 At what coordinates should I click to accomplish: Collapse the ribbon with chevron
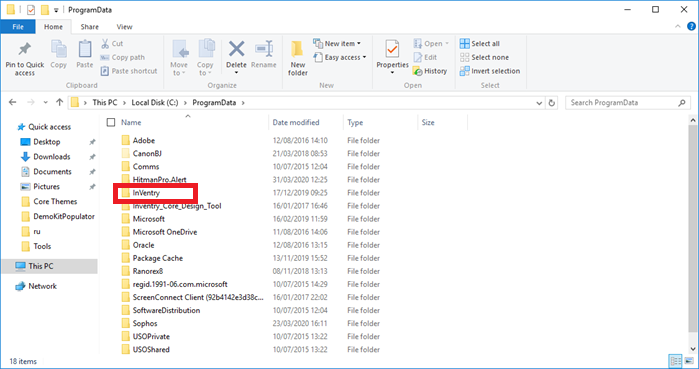pos(678,26)
